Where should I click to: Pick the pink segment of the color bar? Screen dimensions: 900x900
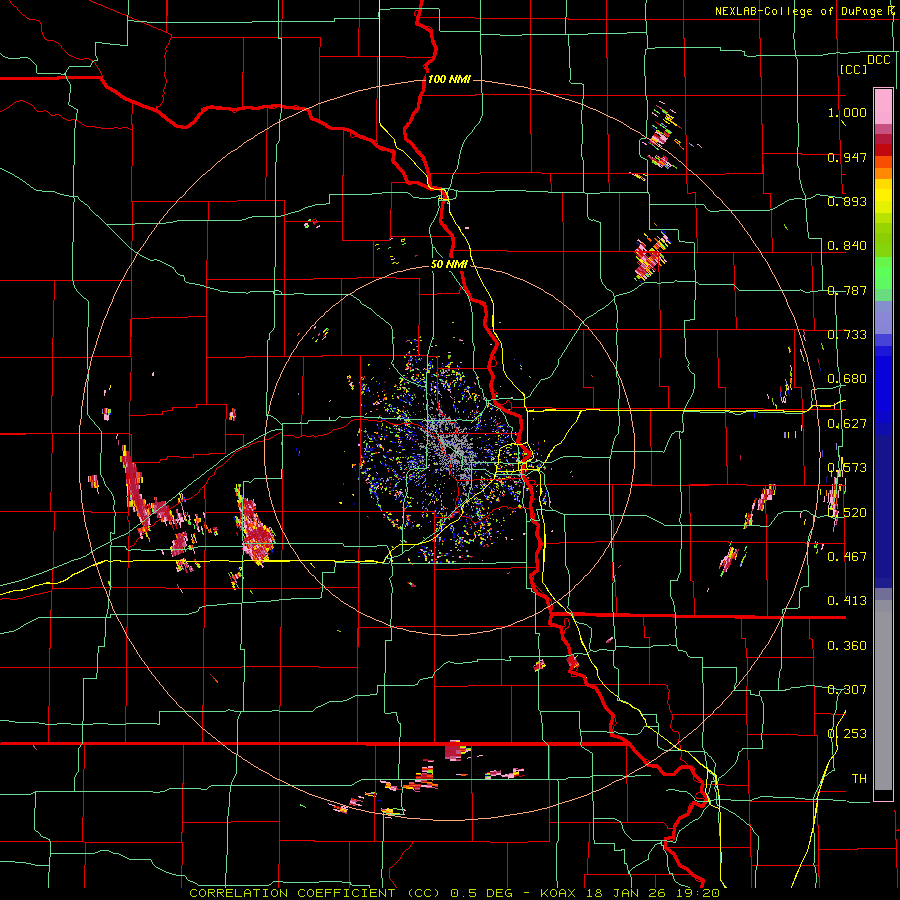click(883, 106)
